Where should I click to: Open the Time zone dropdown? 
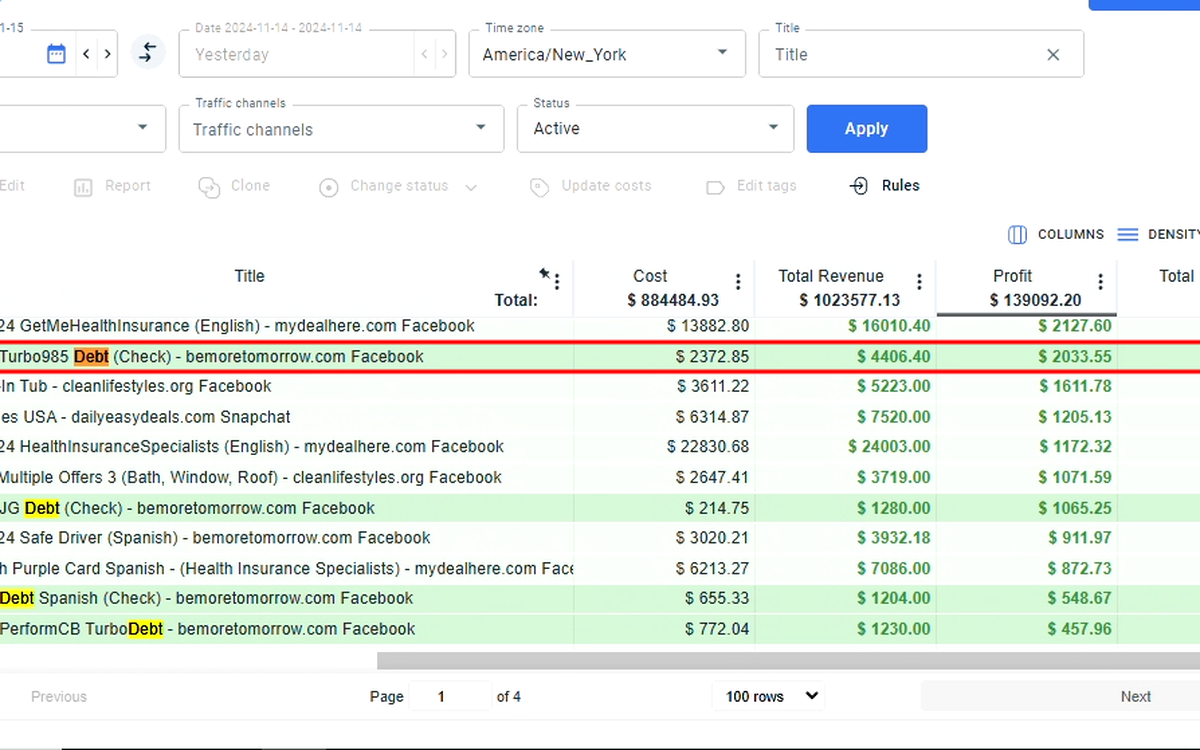click(x=607, y=54)
